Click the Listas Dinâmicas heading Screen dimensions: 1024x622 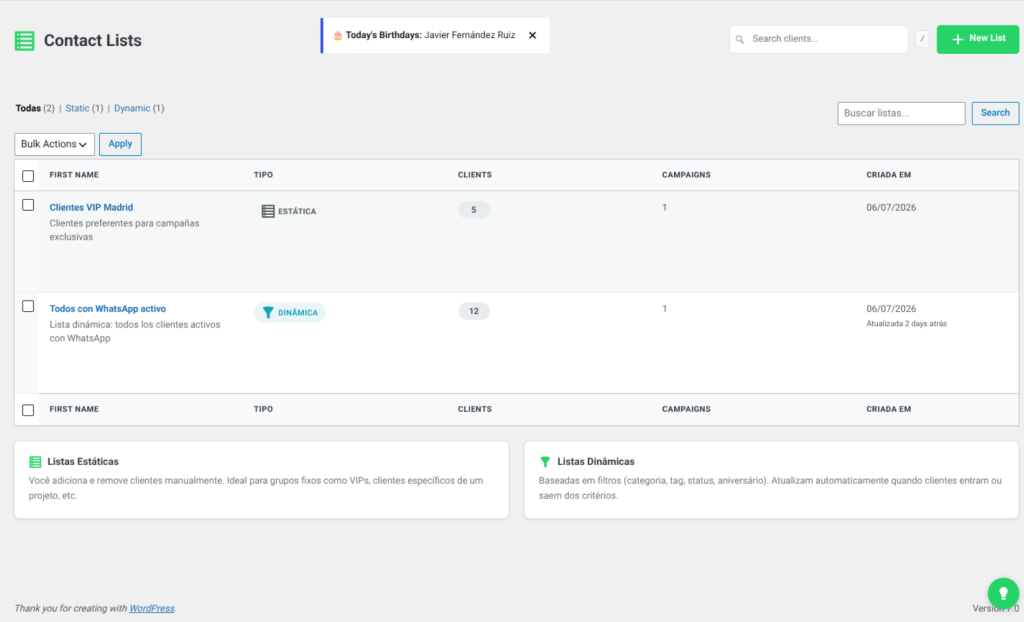[x=596, y=462]
